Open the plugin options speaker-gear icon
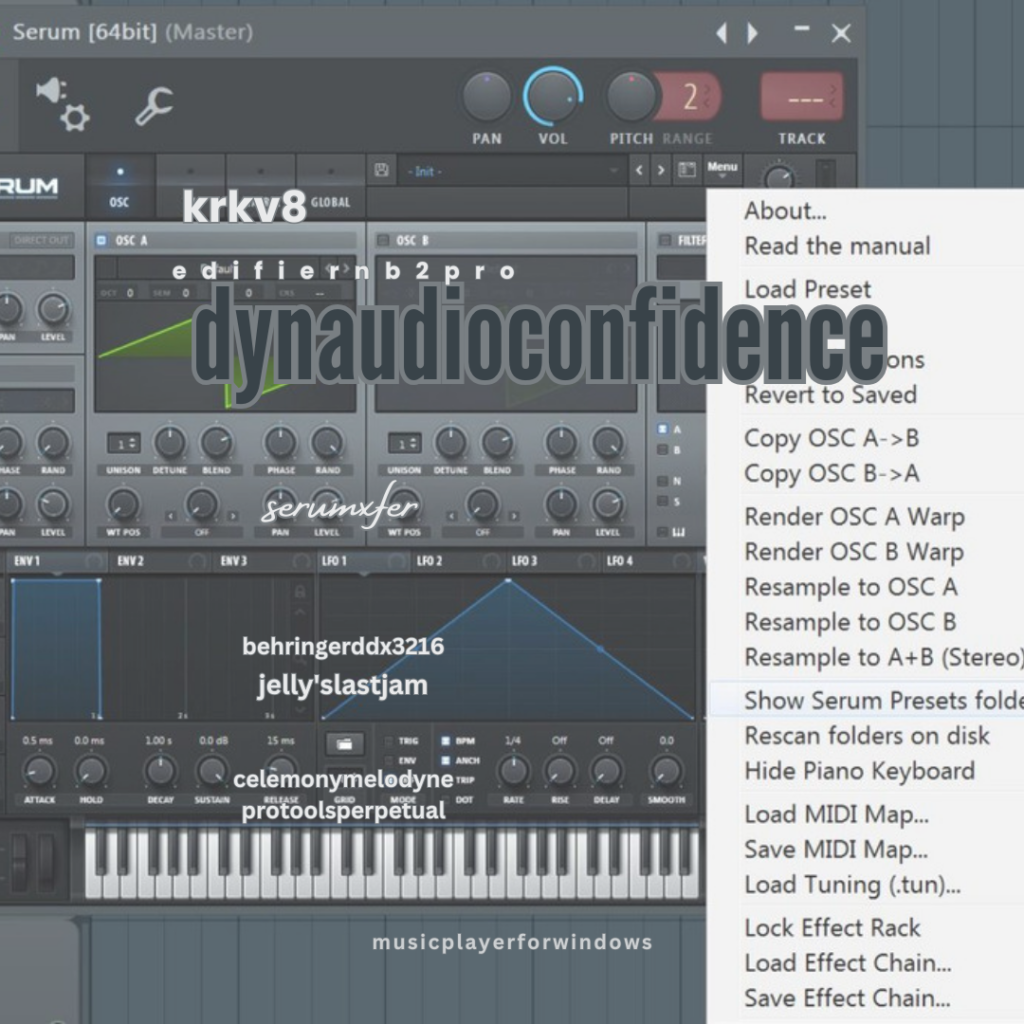 tap(63, 104)
